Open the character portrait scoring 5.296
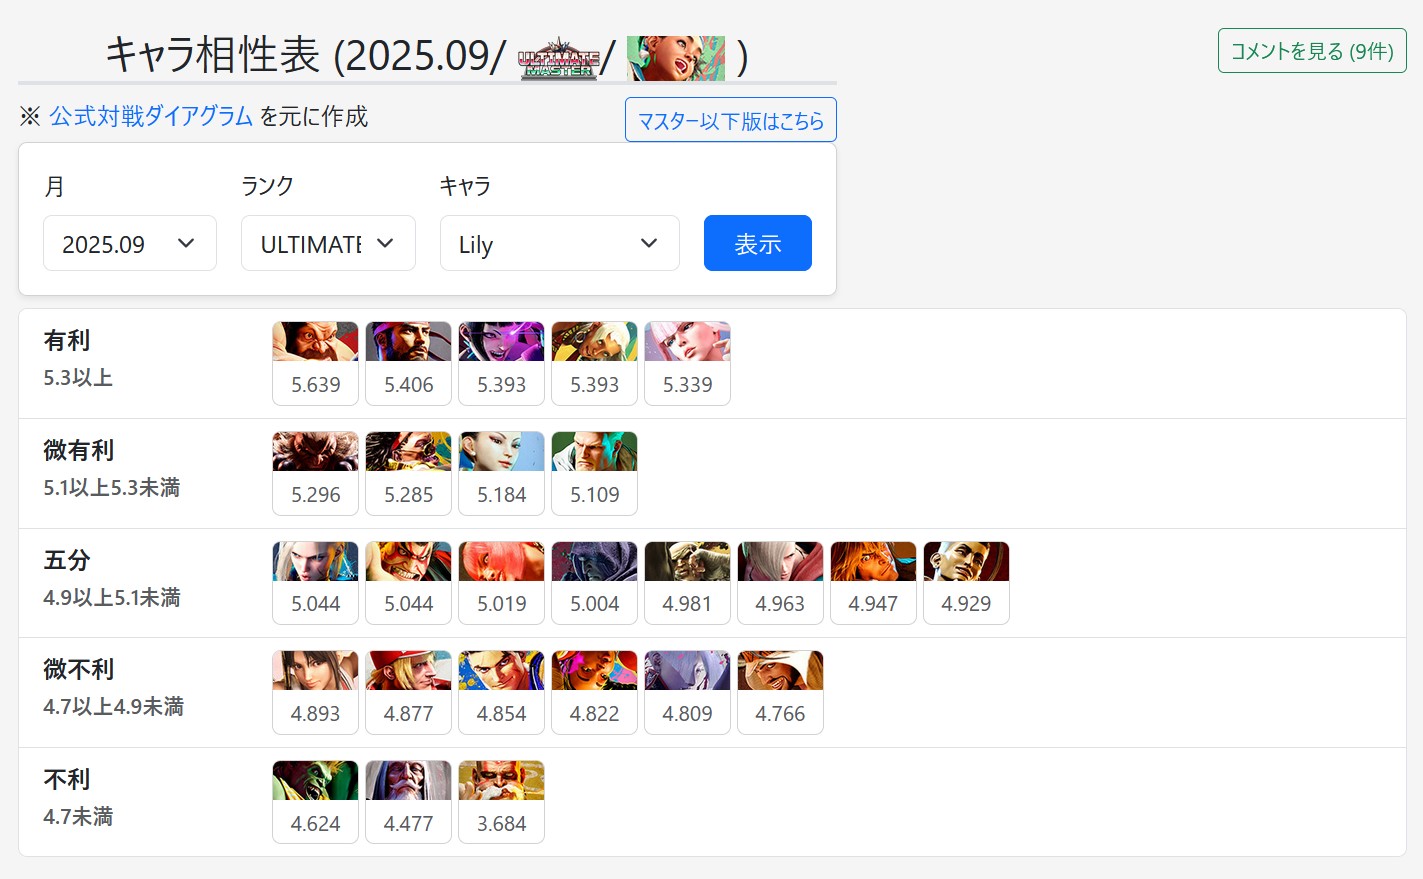1423x879 pixels. pyautogui.click(x=315, y=473)
